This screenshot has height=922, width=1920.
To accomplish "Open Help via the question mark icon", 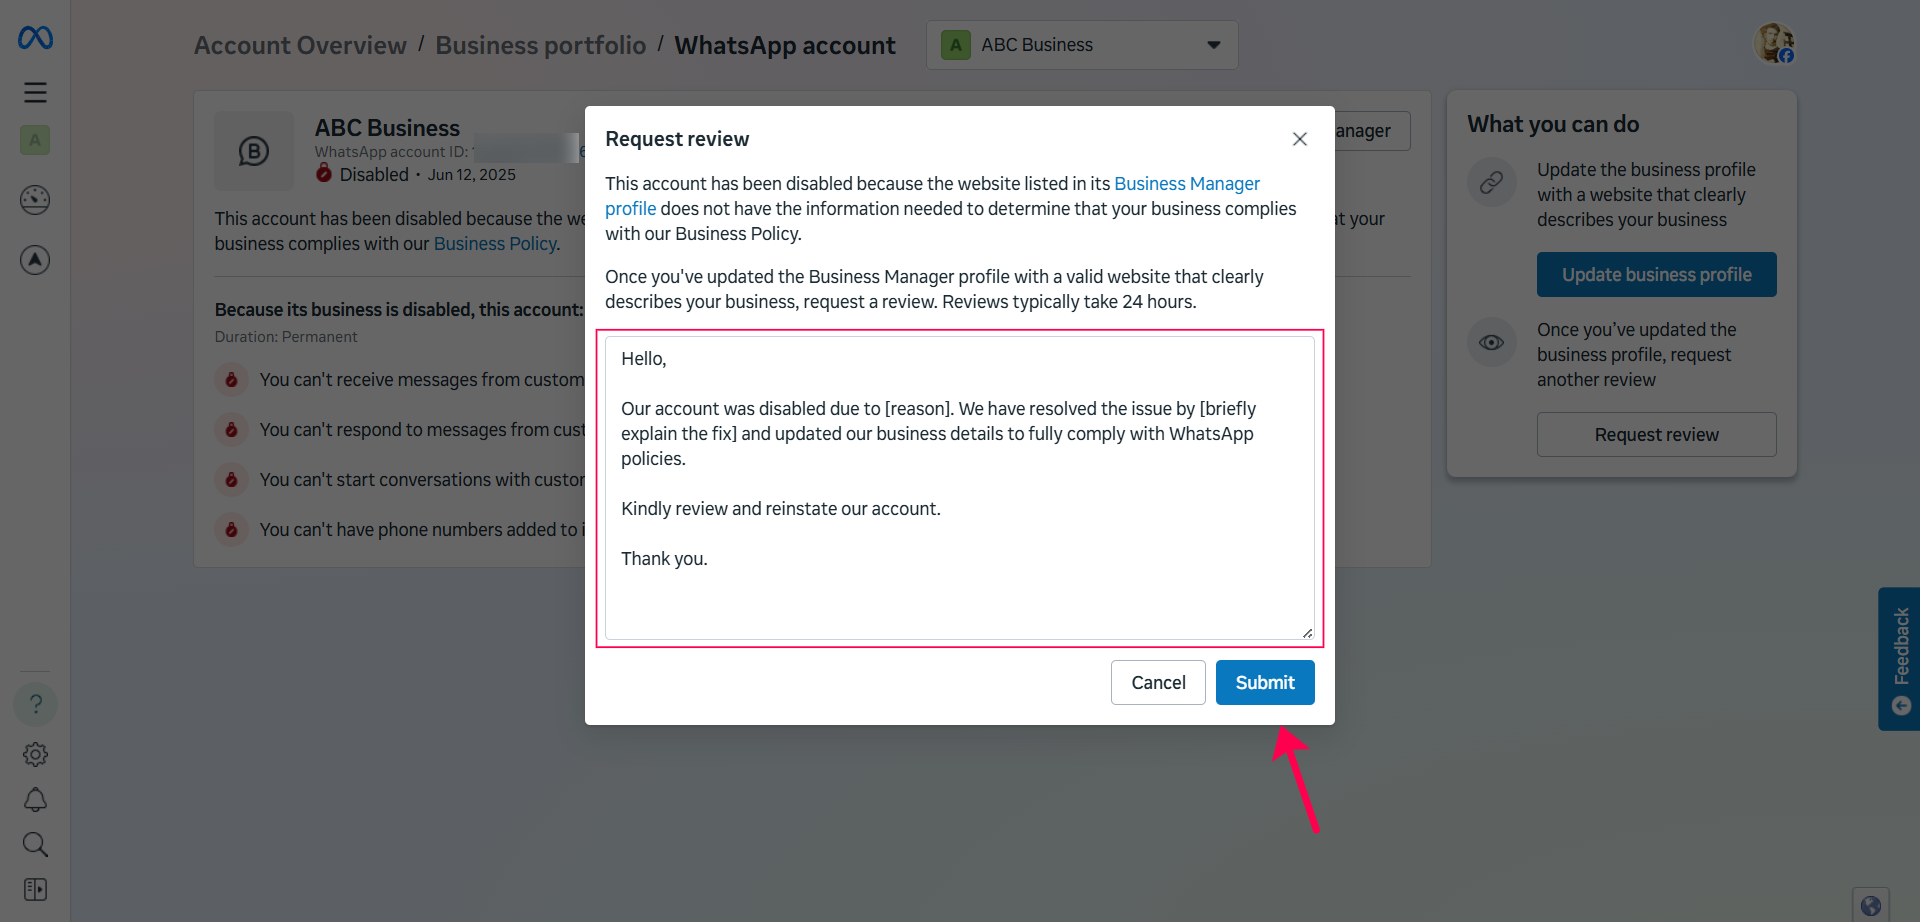I will point(35,703).
